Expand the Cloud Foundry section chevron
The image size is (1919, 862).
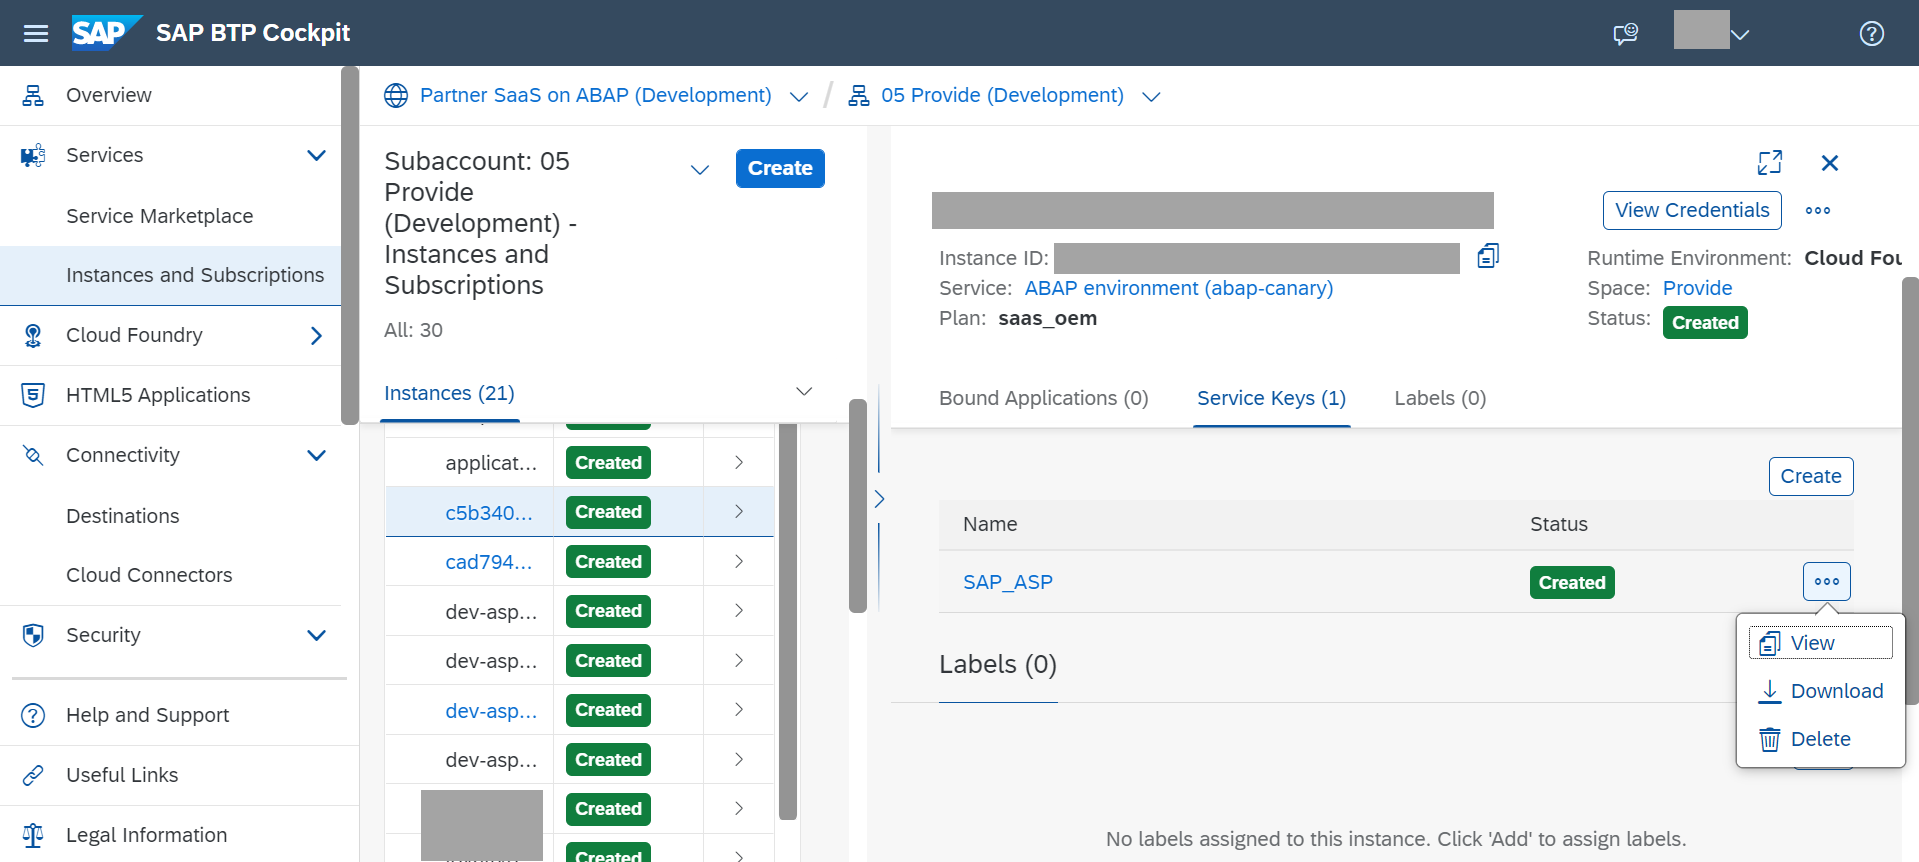316,335
